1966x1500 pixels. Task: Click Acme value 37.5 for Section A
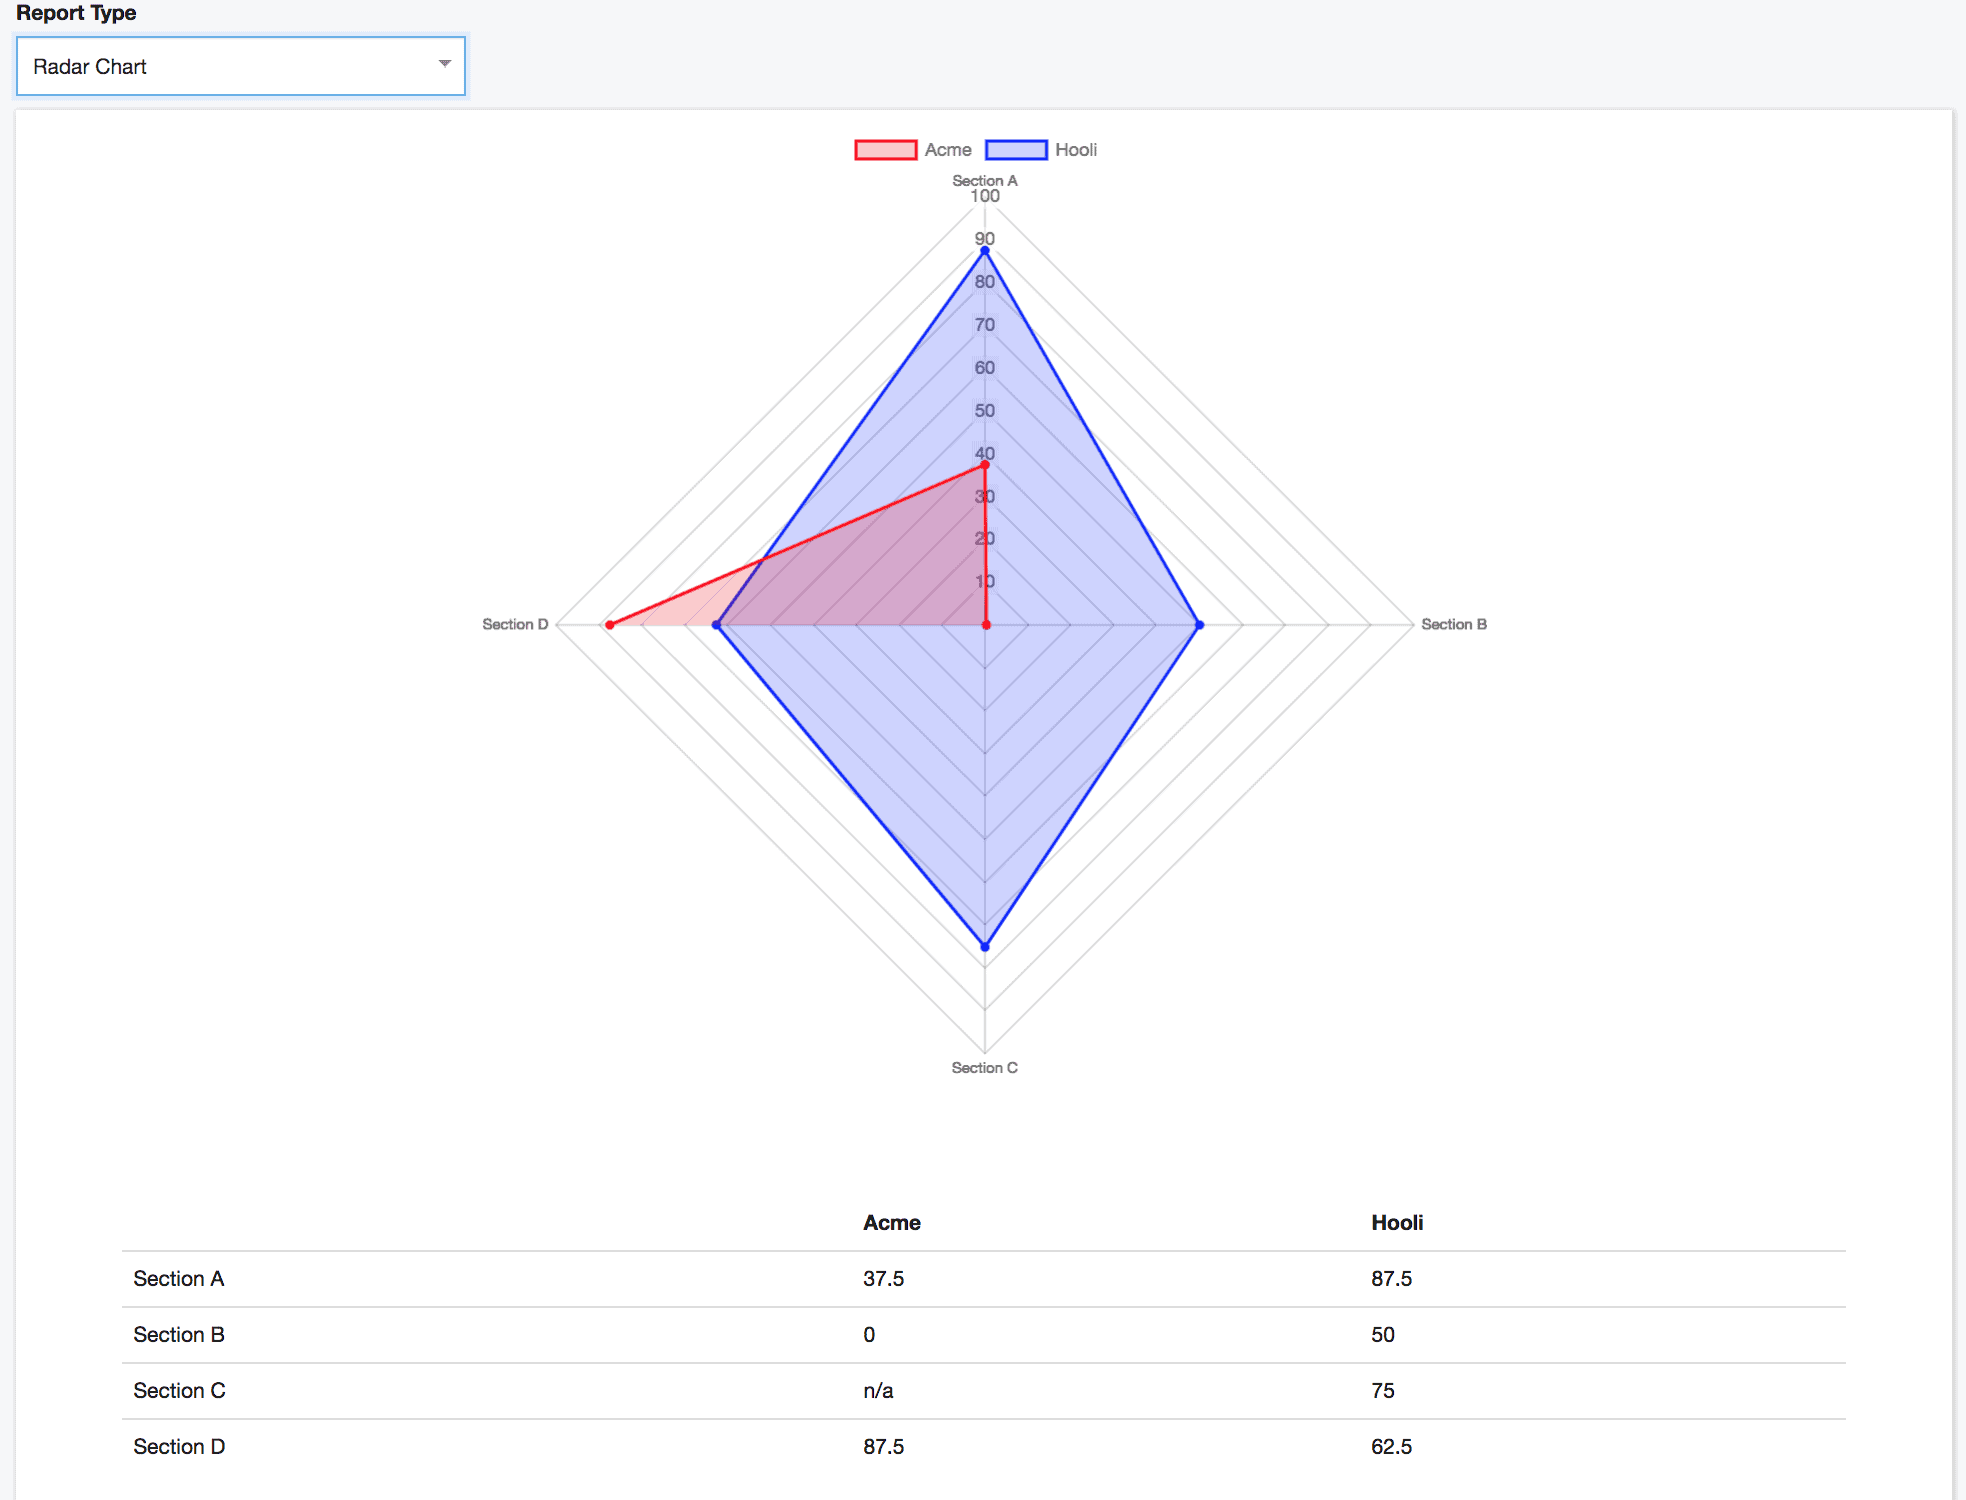click(x=884, y=1279)
